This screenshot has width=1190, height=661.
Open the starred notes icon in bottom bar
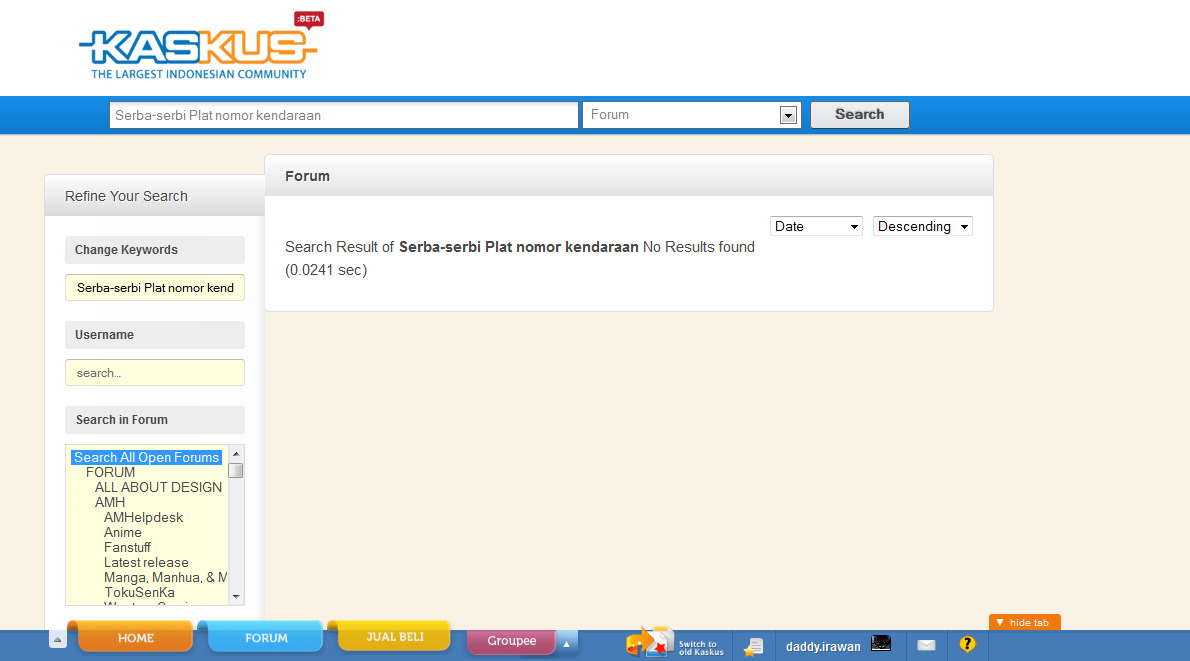(753, 647)
